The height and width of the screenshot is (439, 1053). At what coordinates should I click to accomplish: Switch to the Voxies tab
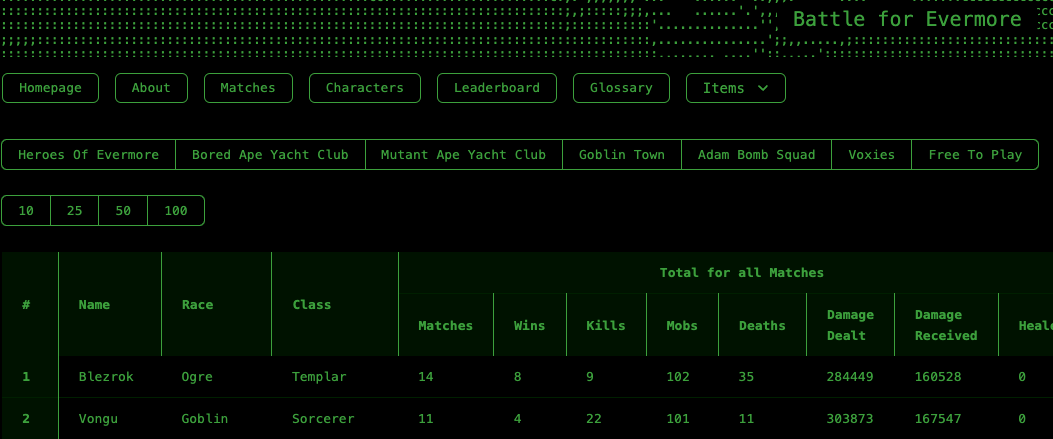(x=871, y=155)
